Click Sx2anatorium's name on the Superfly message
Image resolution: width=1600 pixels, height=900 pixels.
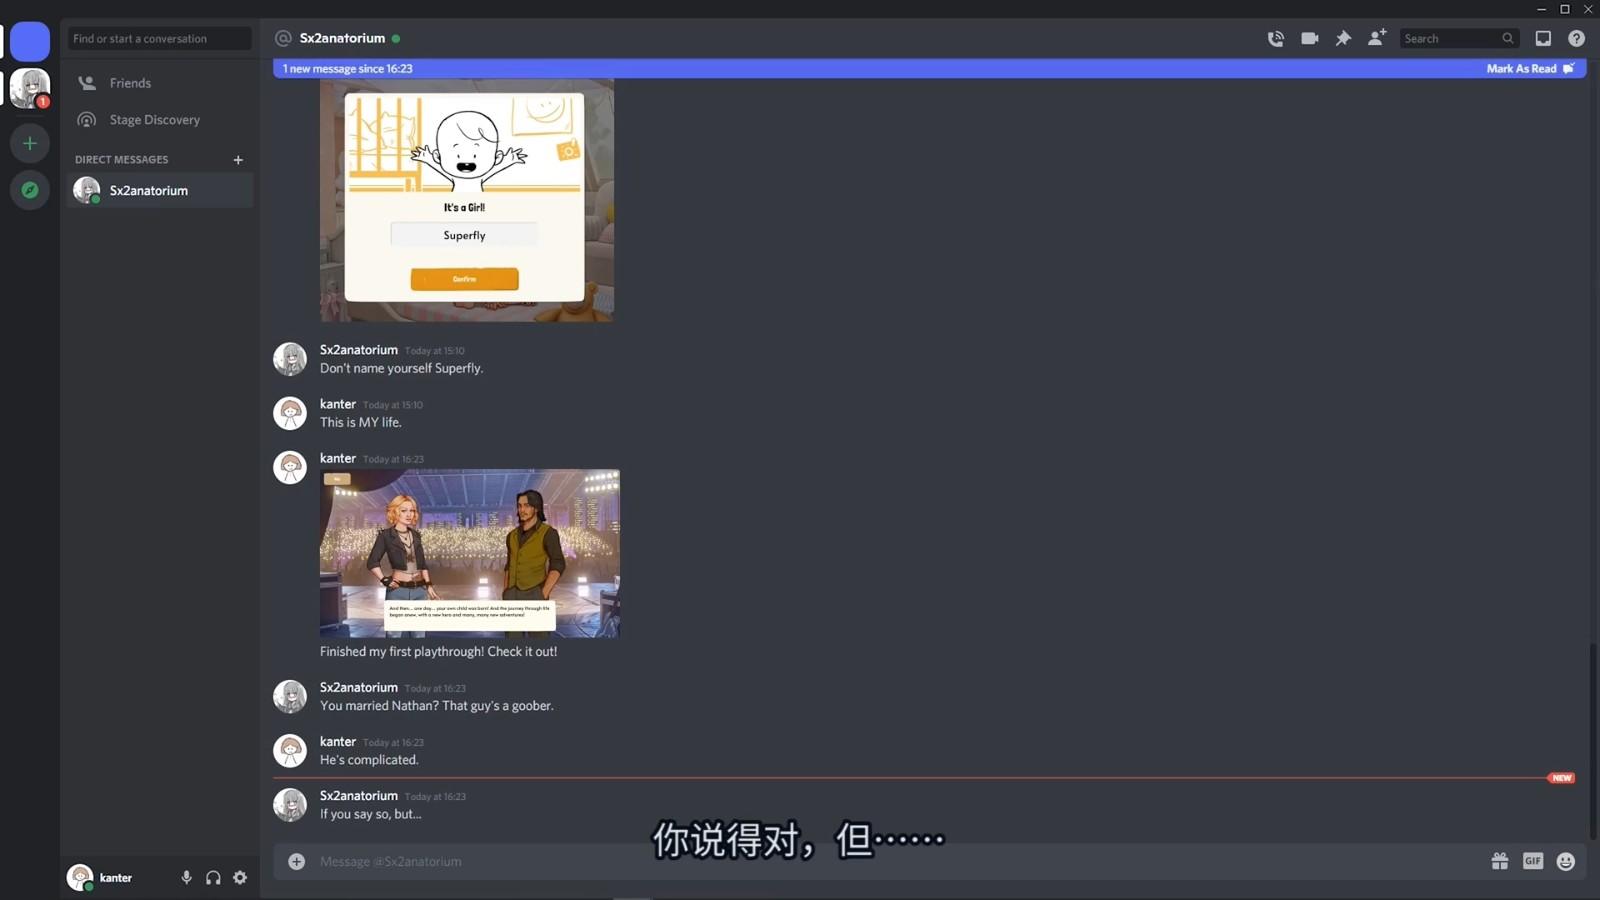pyautogui.click(x=358, y=350)
